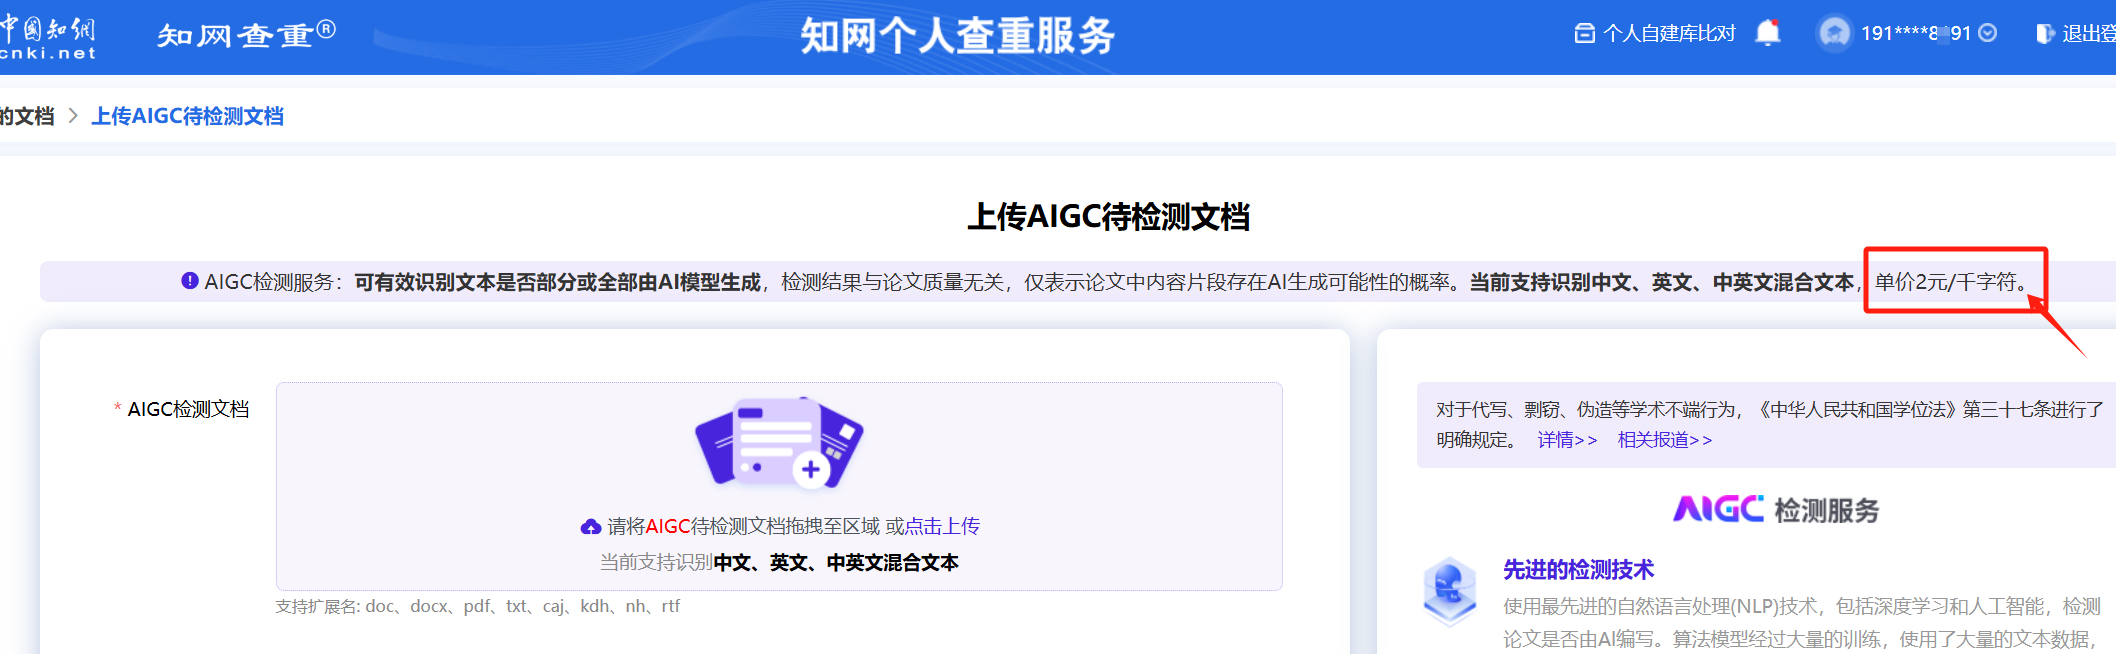Open the 详情>> link
The width and height of the screenshot is (2116, 654).
1568,440
